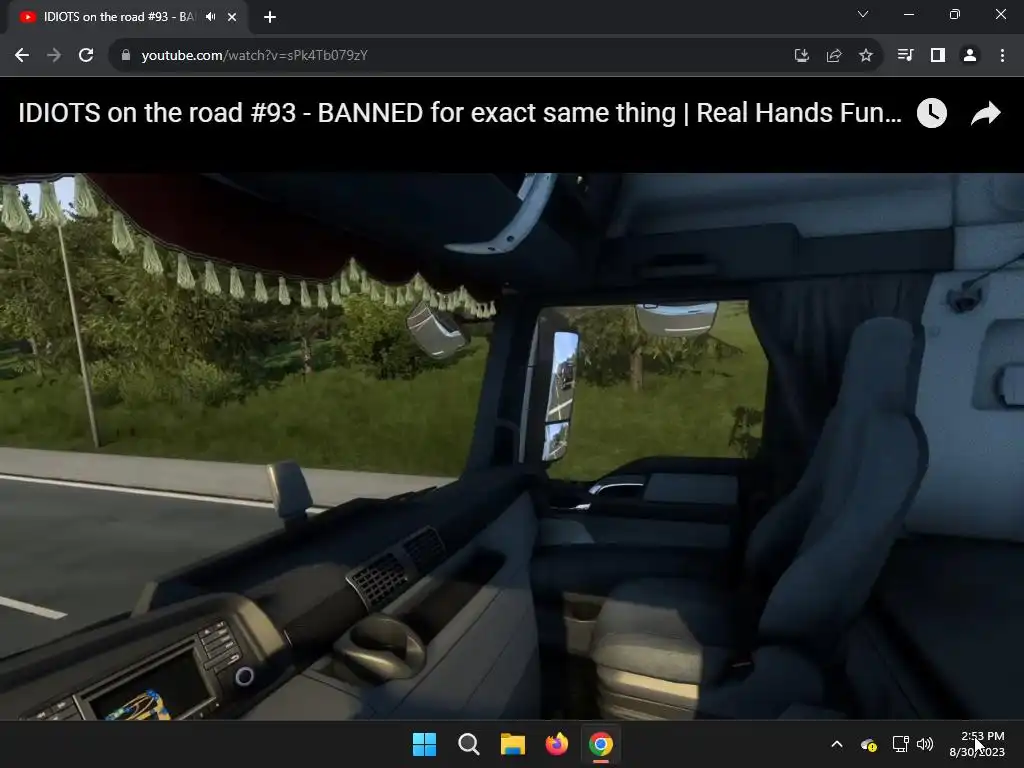View site info via the lock icon
Screen dimensions: 1024x768
click(126, 56)
